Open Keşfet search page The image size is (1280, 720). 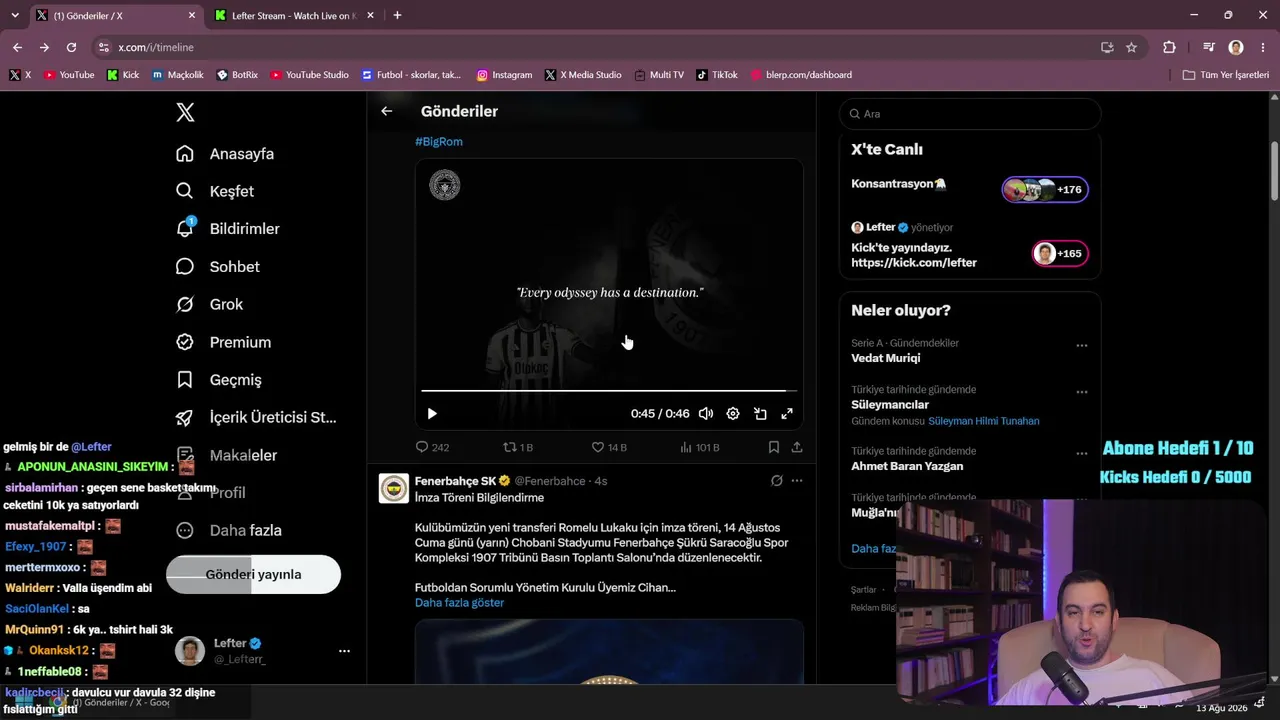click(x=215, y=191)
